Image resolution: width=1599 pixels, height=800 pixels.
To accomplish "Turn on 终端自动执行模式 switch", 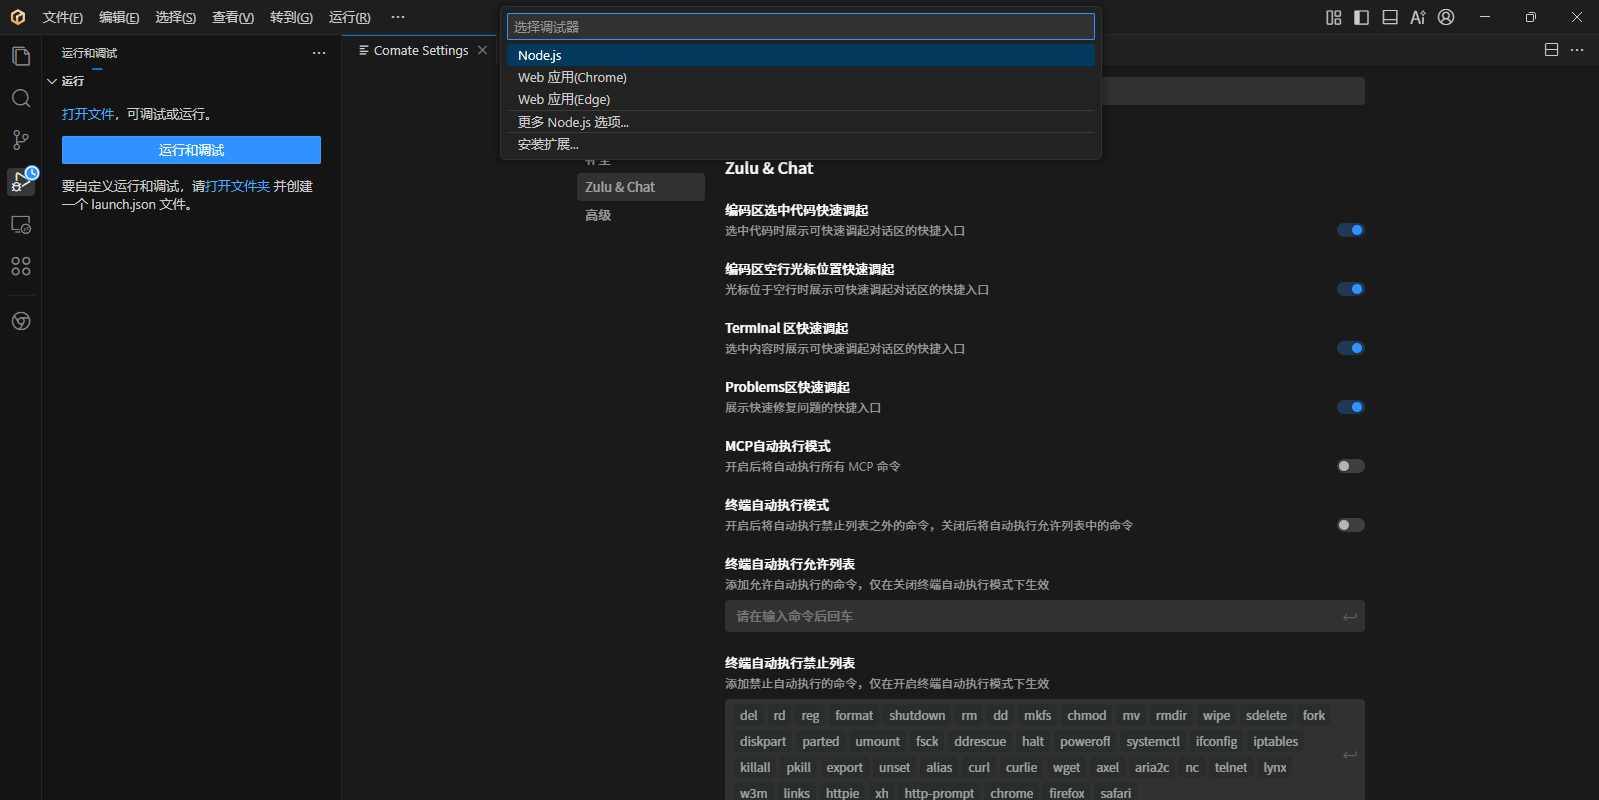I will 1350,525.
